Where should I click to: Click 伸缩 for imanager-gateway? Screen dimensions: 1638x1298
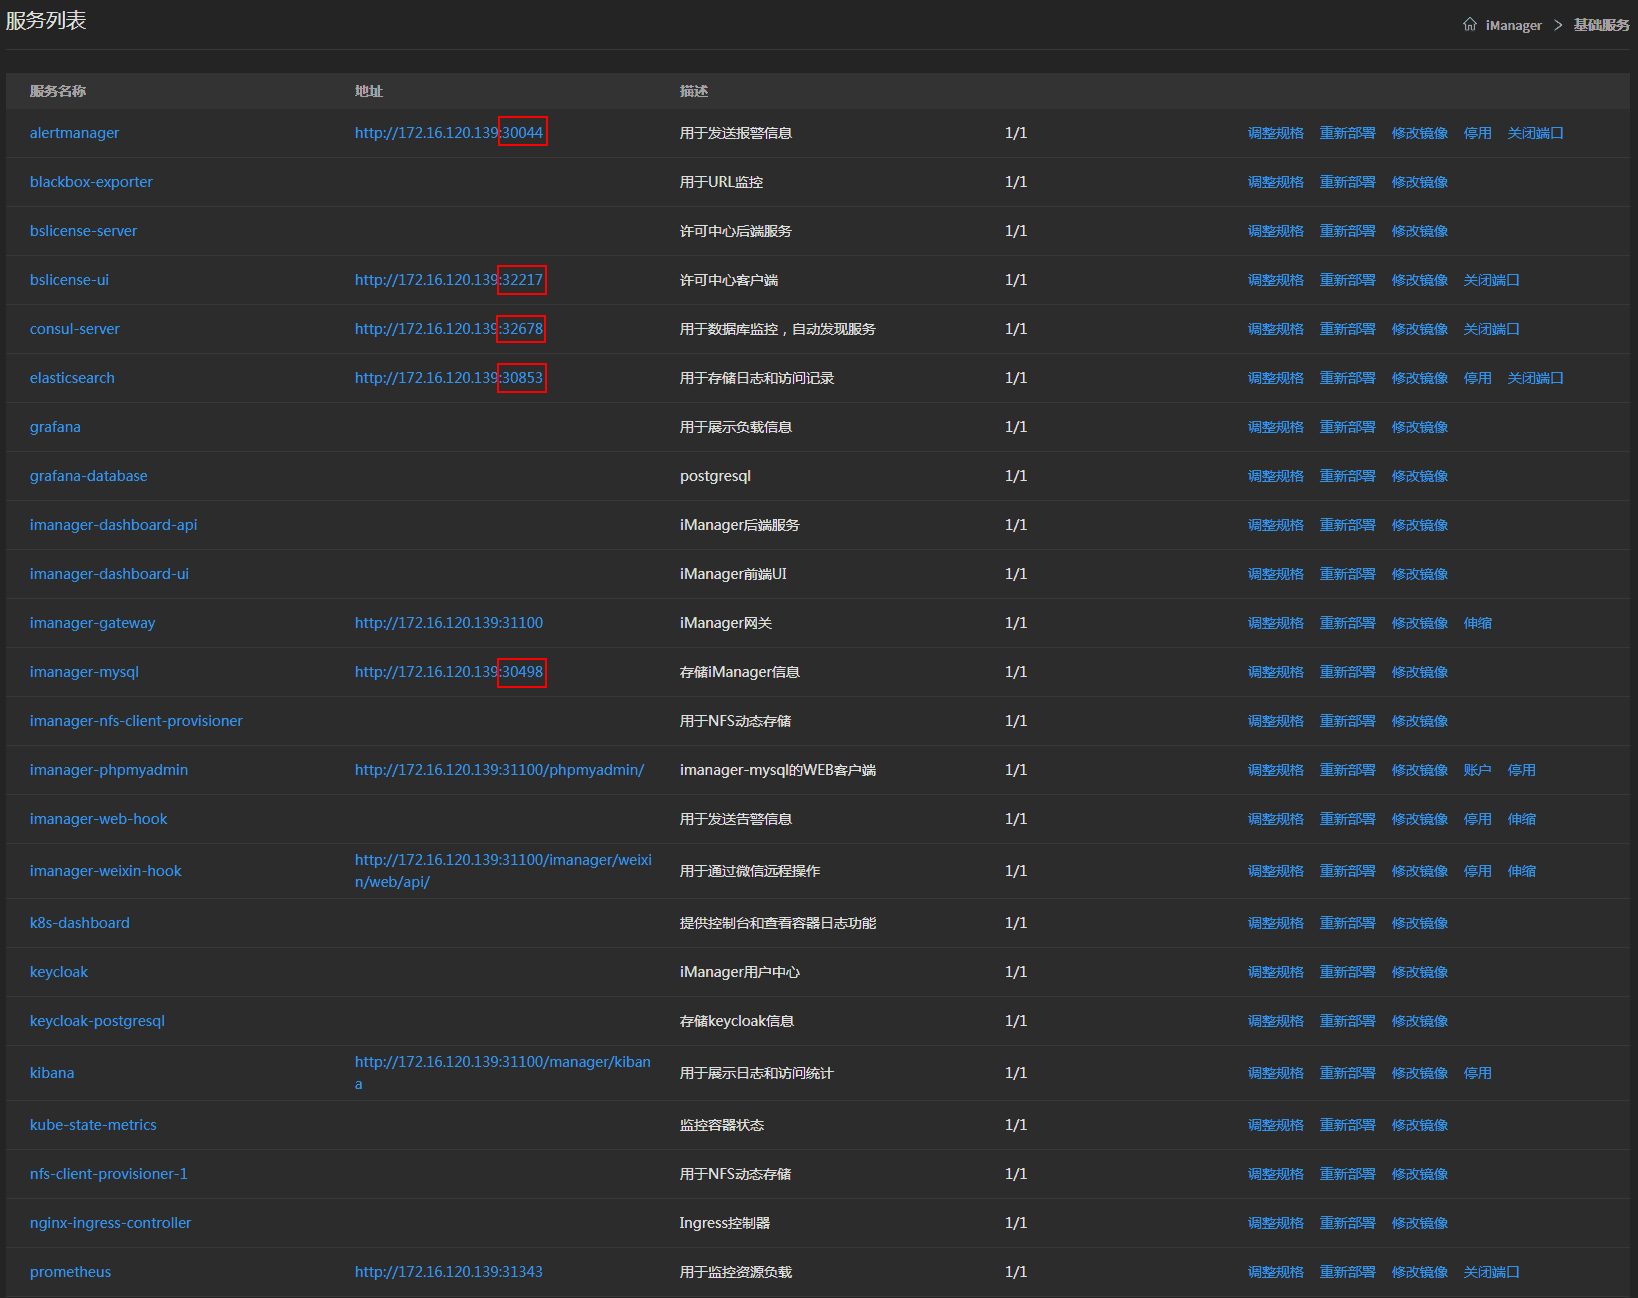click(1477, 623)
